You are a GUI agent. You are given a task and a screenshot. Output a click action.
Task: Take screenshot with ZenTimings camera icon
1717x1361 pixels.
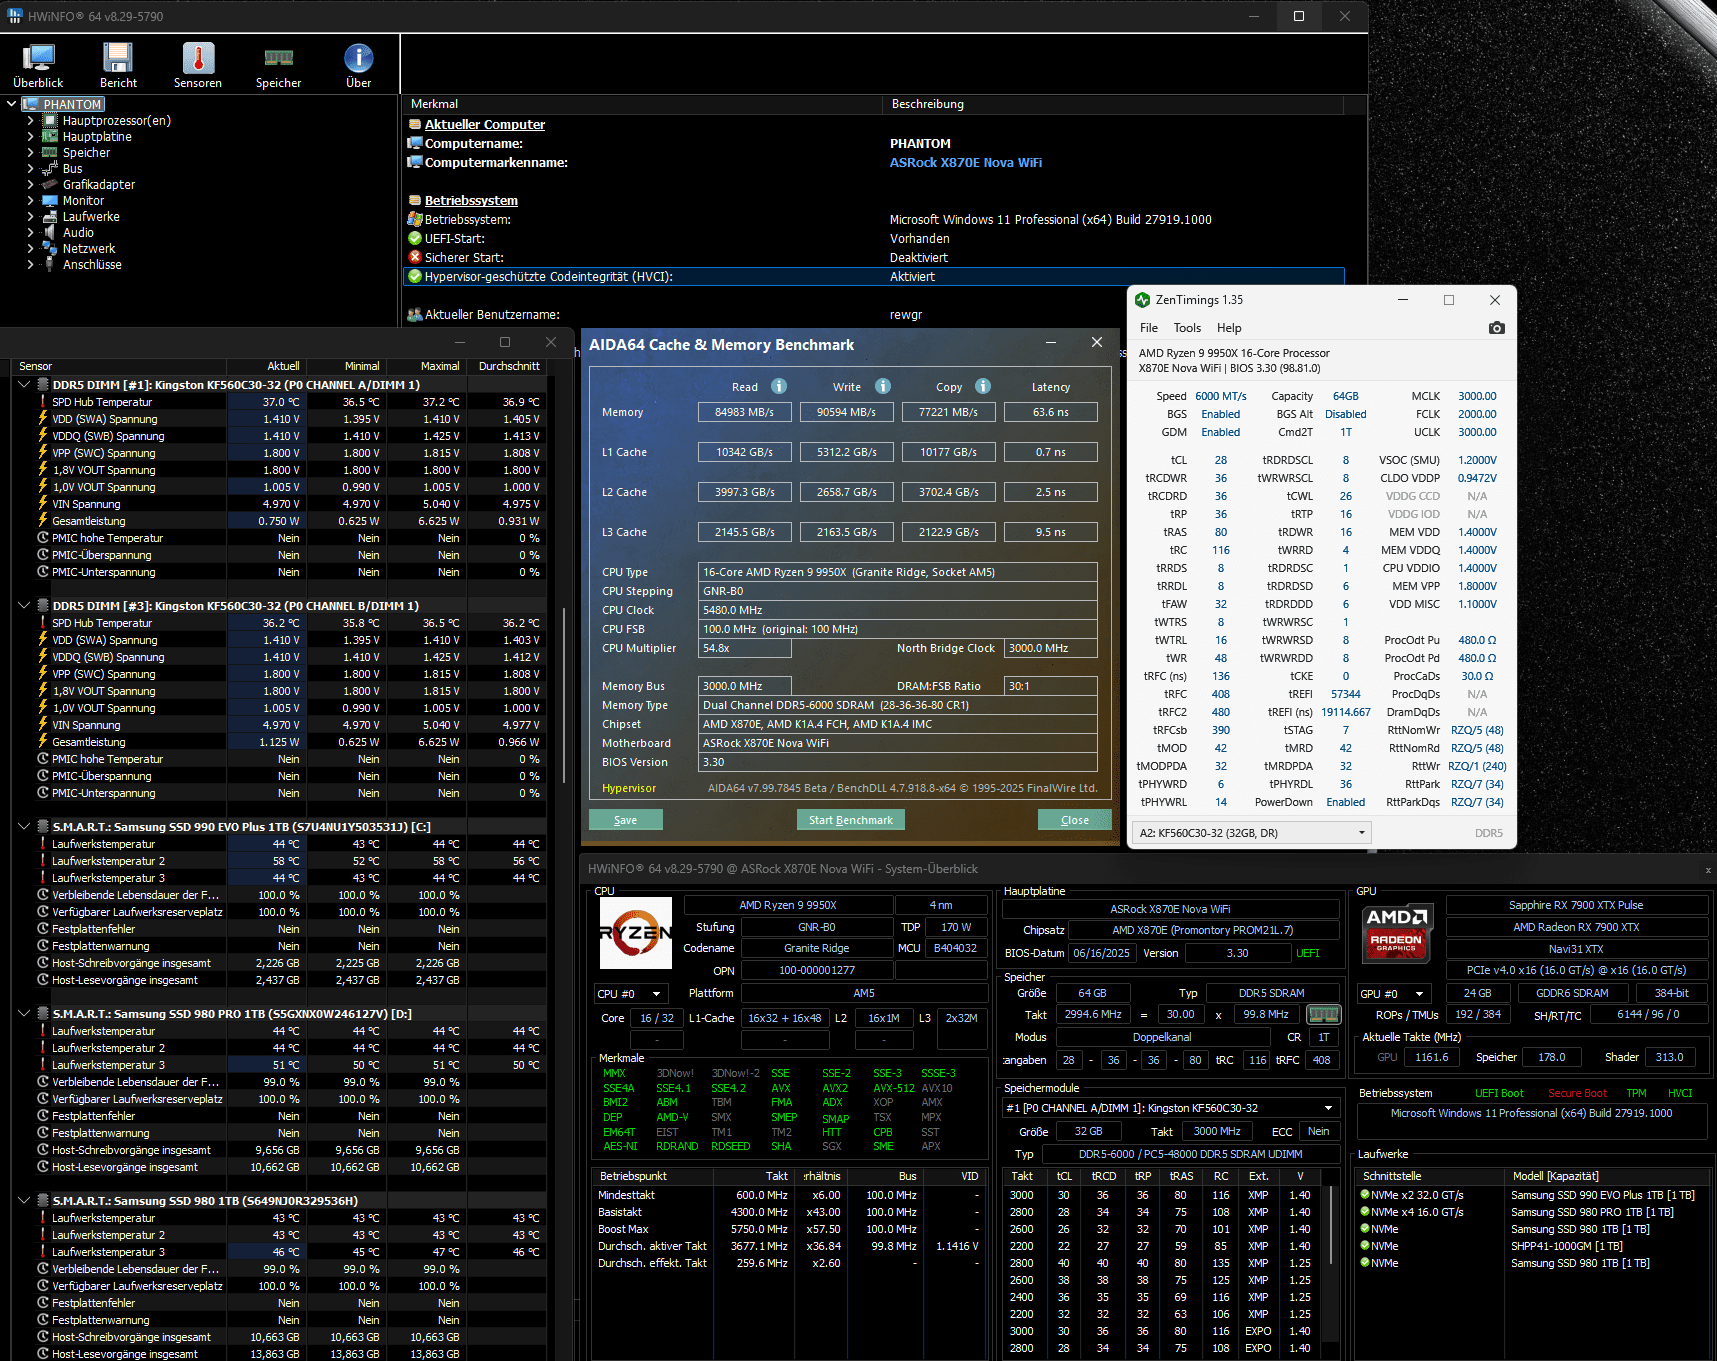(1496, 328)
